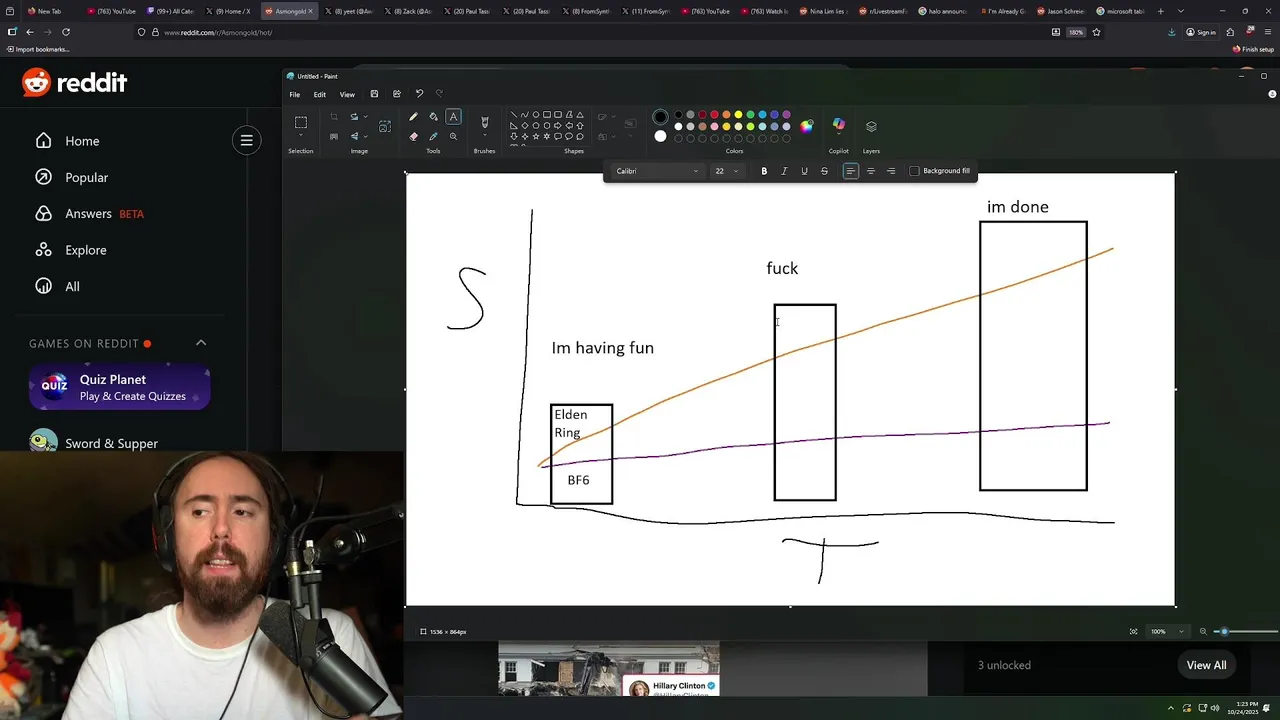Expand the Selection options dropdown arrow

click(301, 136)
